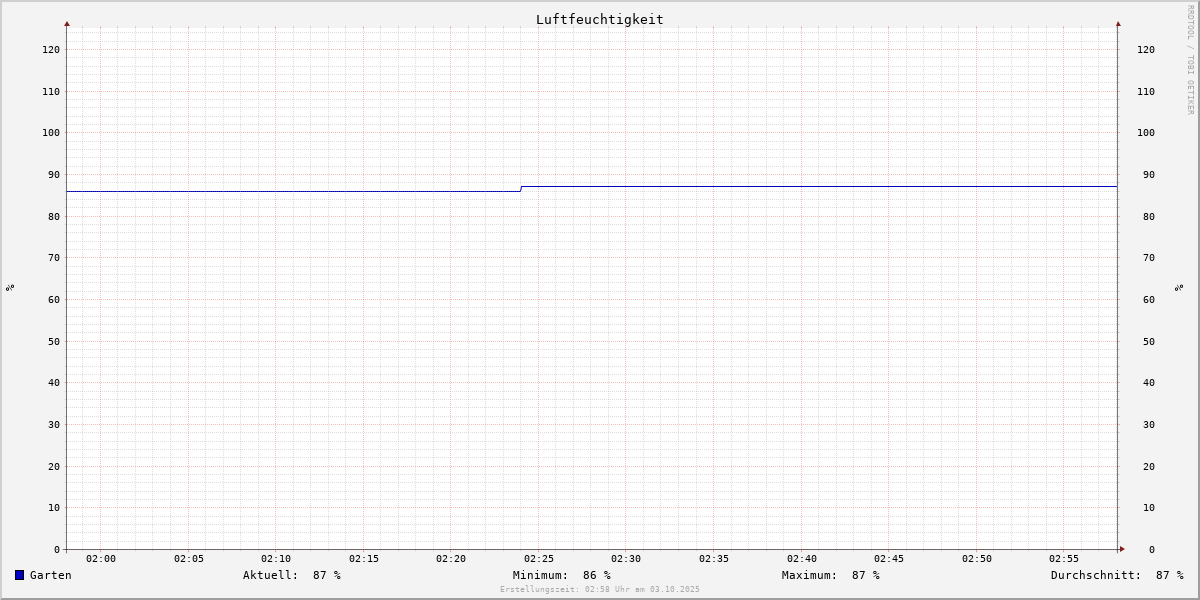
Task: Click the blue Garten legend color swatch
Action: coord(19,575)
